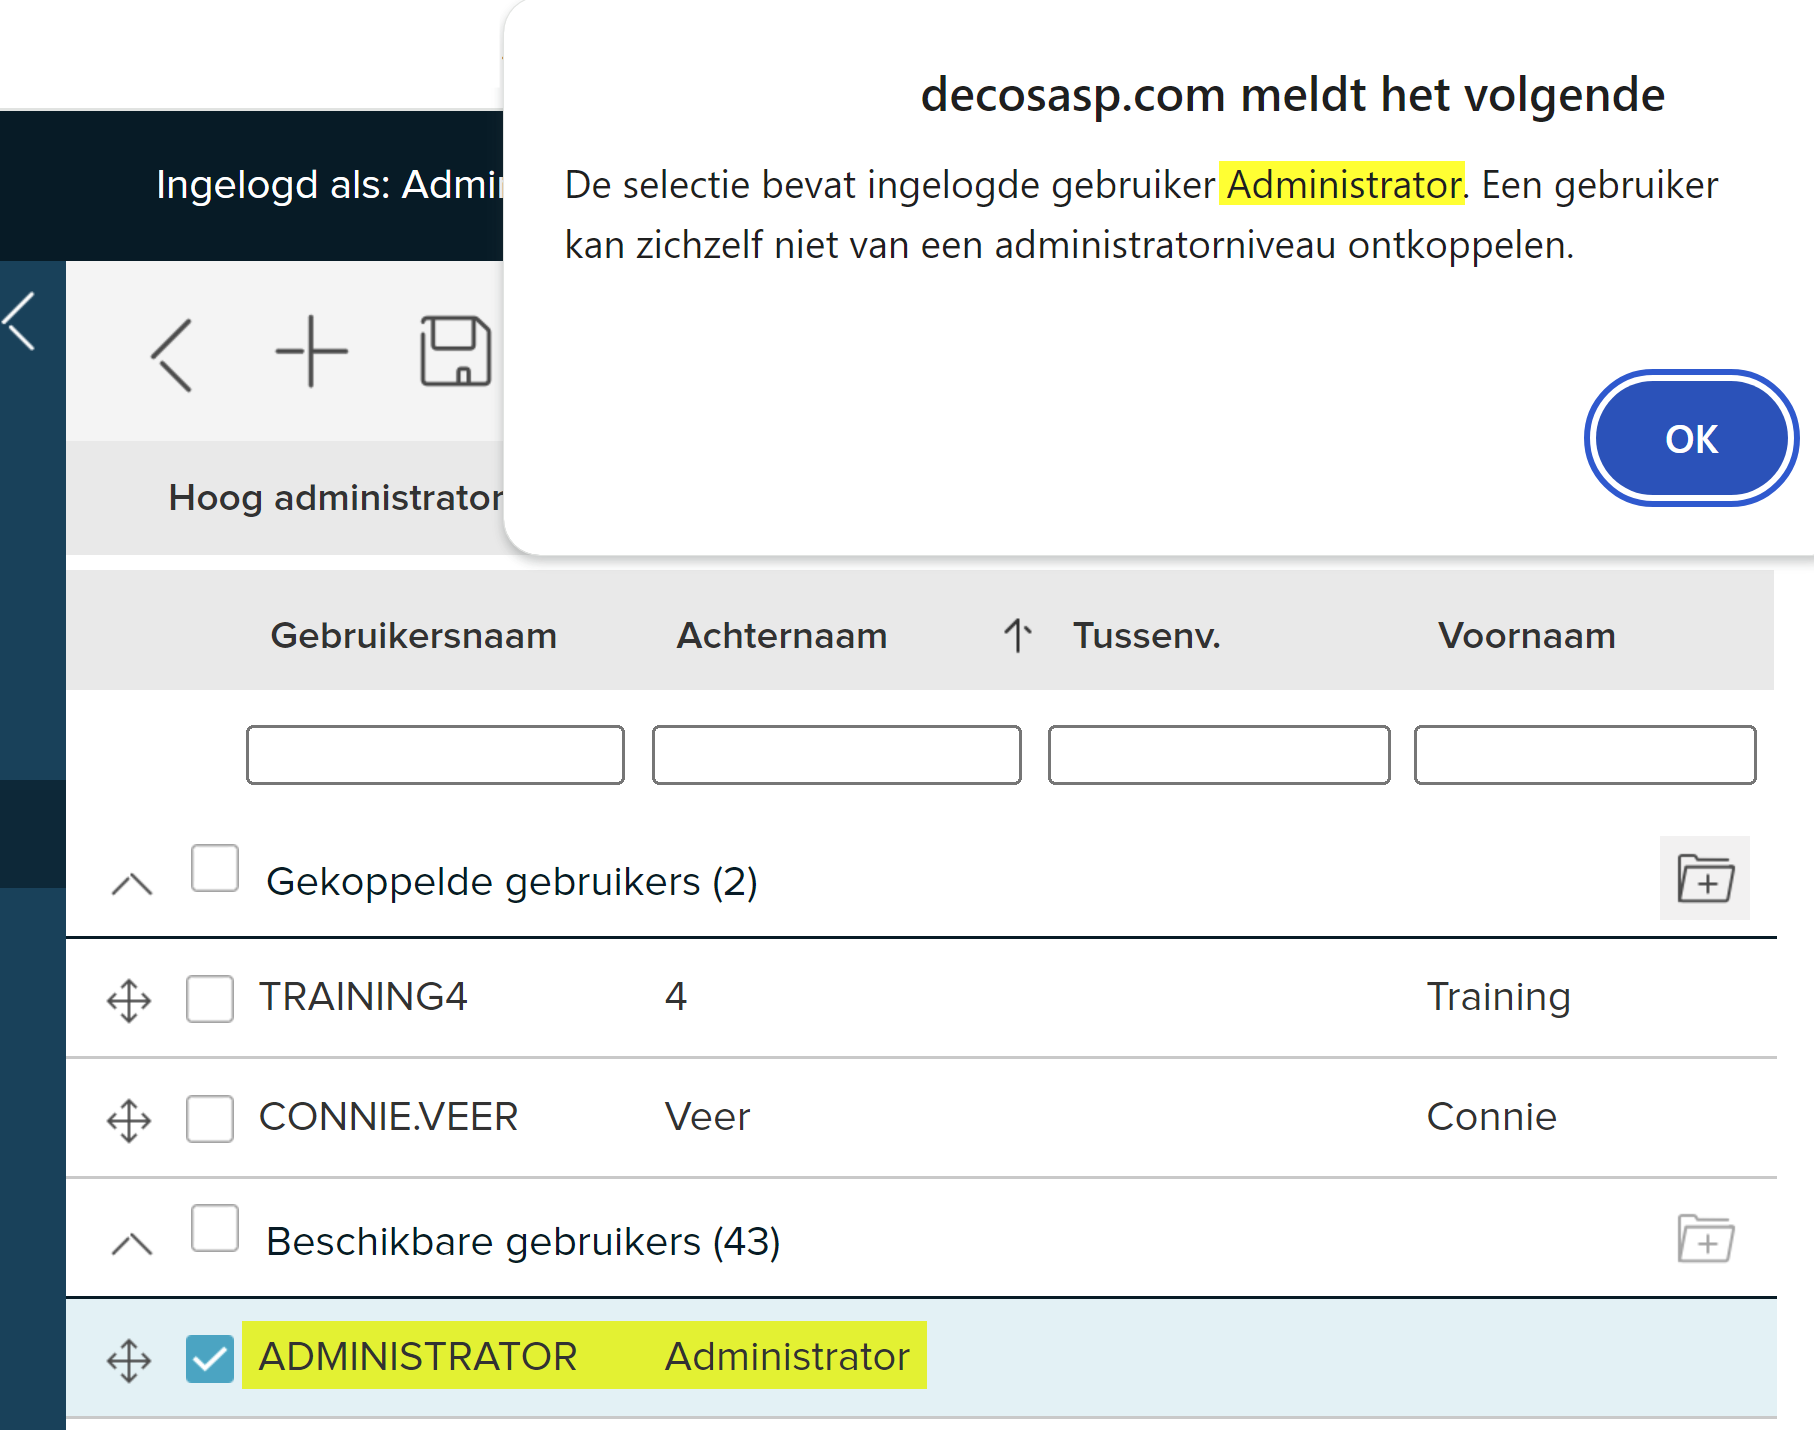Focus the Gebruikersnaam filter field

(435, 755)
